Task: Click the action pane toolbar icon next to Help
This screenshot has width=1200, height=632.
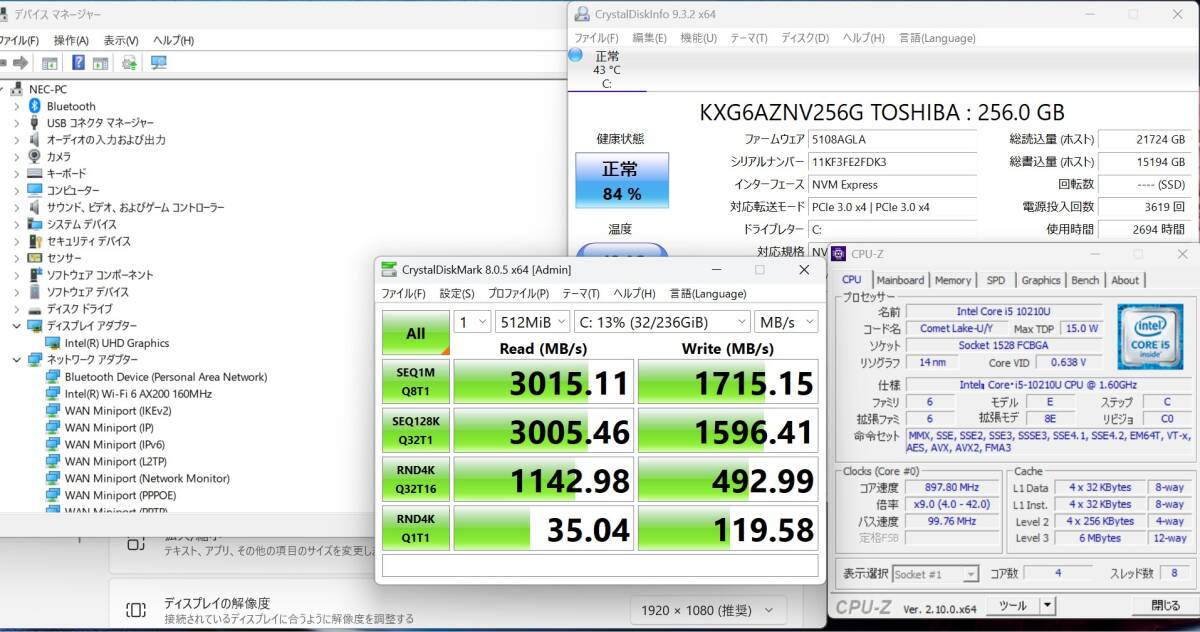Action: tap(100, 63)
